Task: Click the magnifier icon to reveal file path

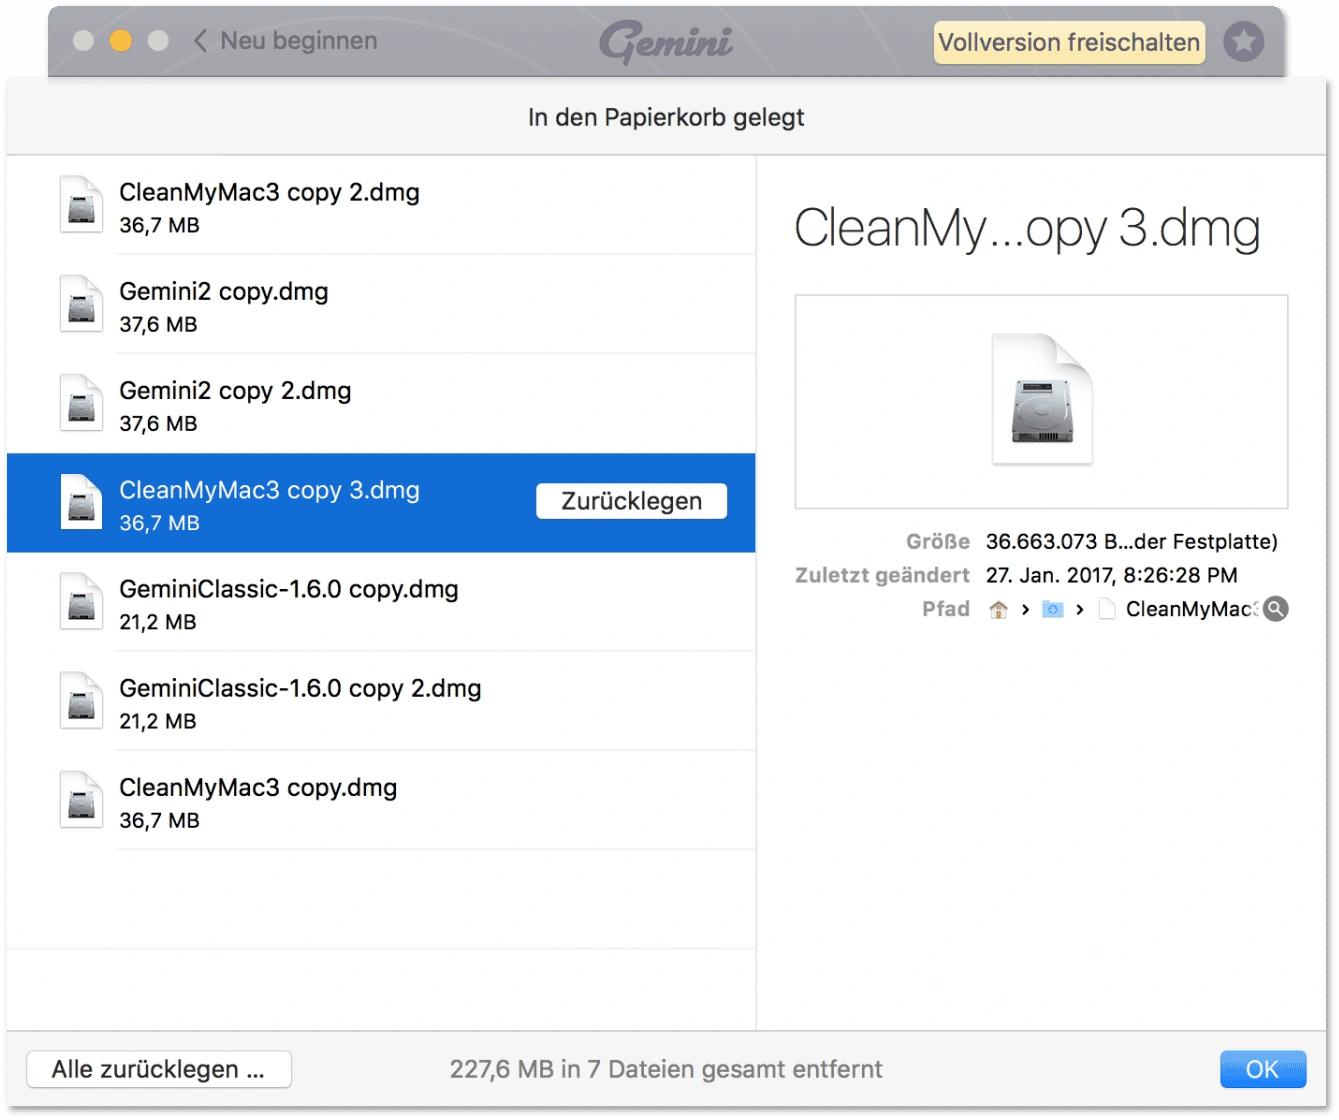Action: (x=1276, y=609)
